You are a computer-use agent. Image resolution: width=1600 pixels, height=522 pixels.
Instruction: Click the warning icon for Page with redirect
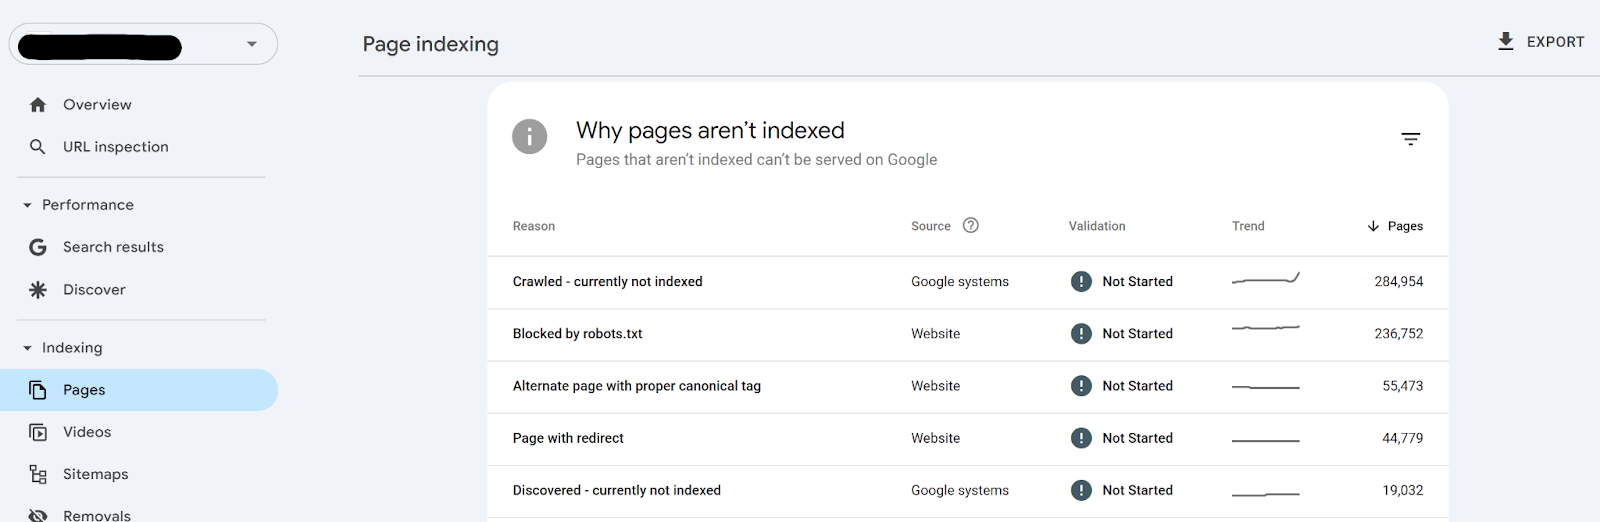[x=1081, y=438]
